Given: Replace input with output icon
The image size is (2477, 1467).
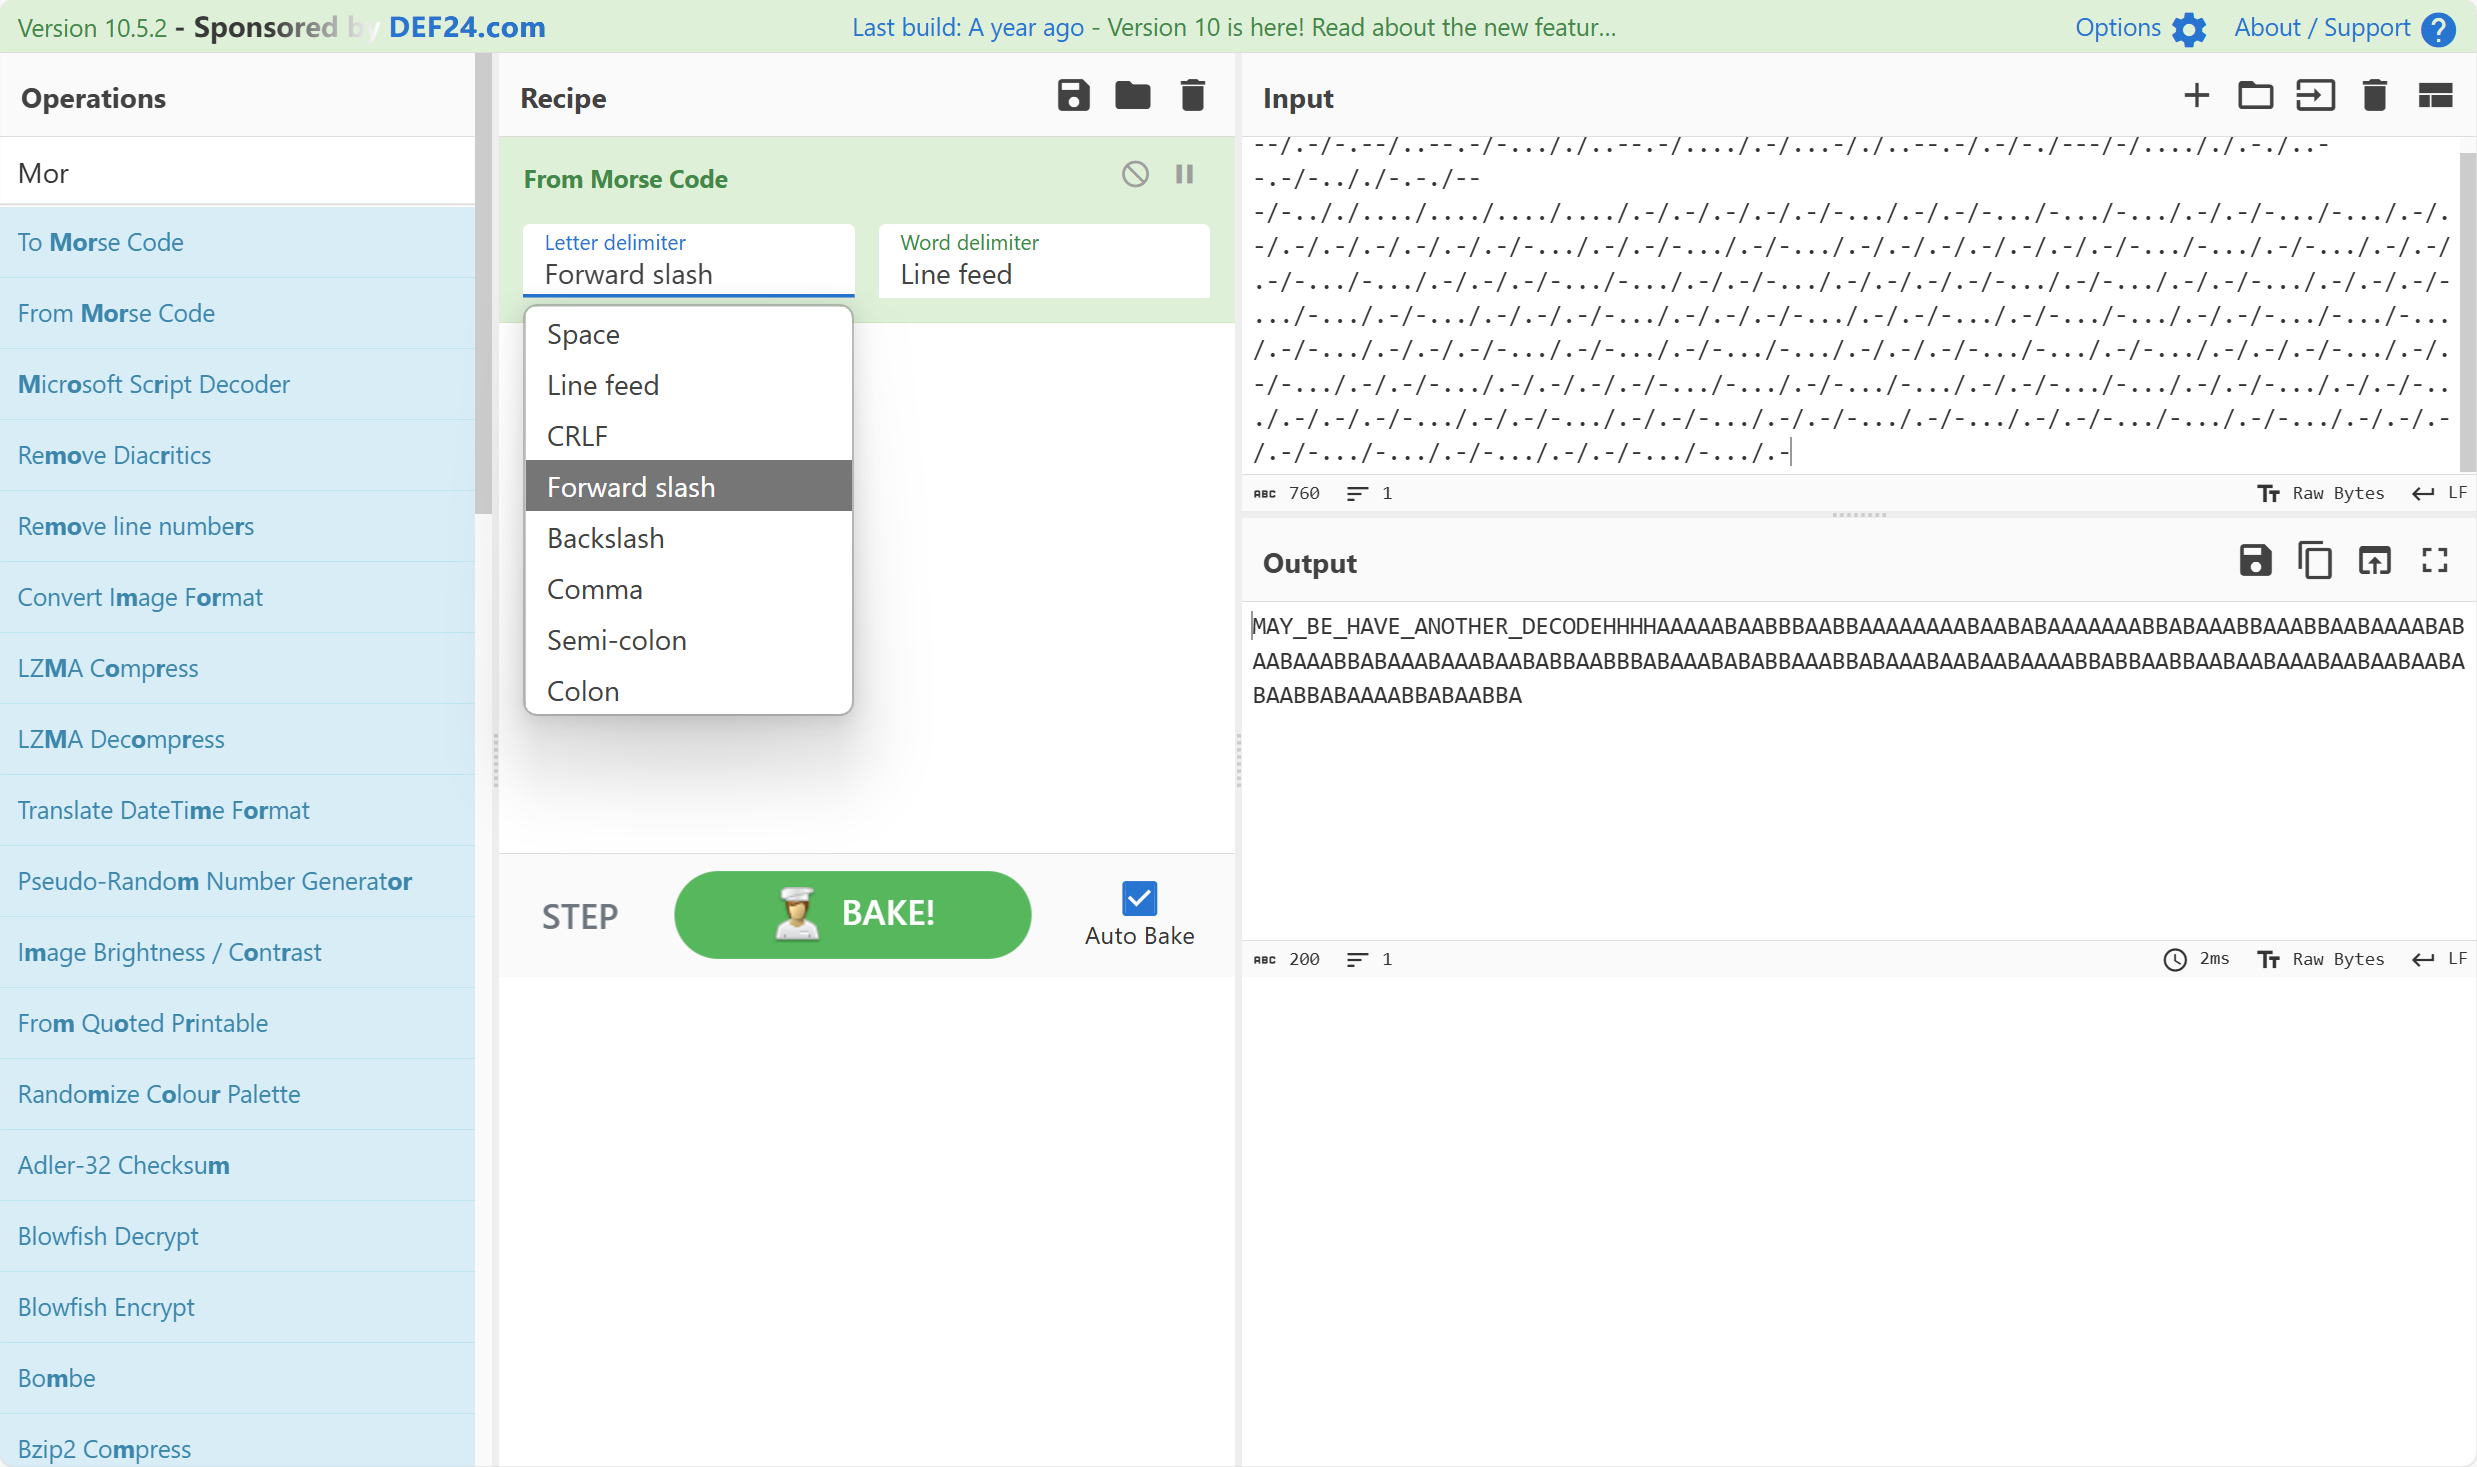Looking at the screenshot, I should pyautogui.click(x=2374, y=561).
